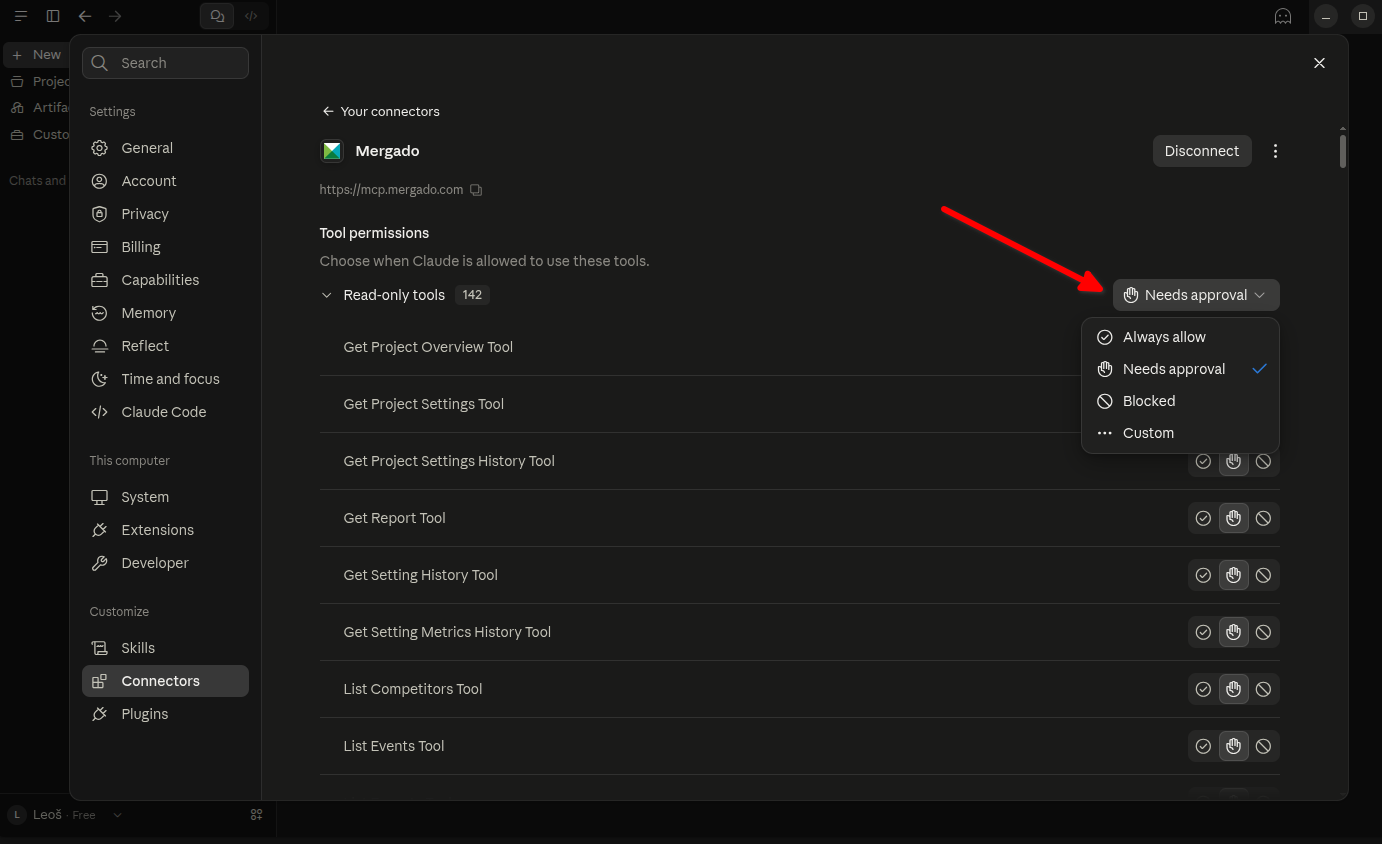The width and height of the screenshot is (1382, 844).
Task: Click the settings Search field
Action: (165, 63)
